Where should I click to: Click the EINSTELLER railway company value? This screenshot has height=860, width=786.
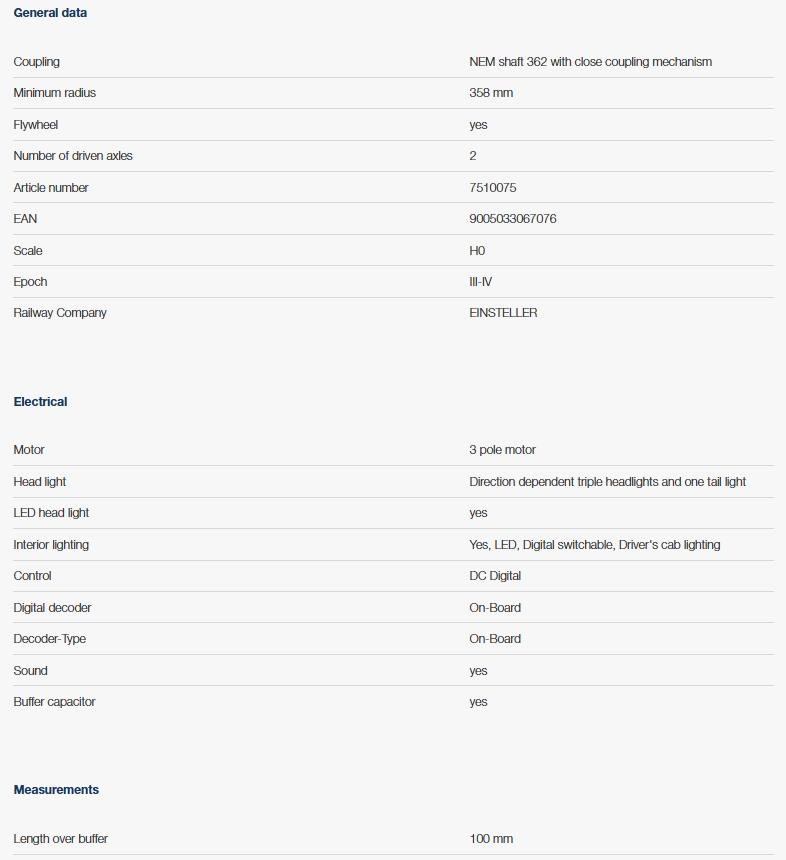click(503, 313)
